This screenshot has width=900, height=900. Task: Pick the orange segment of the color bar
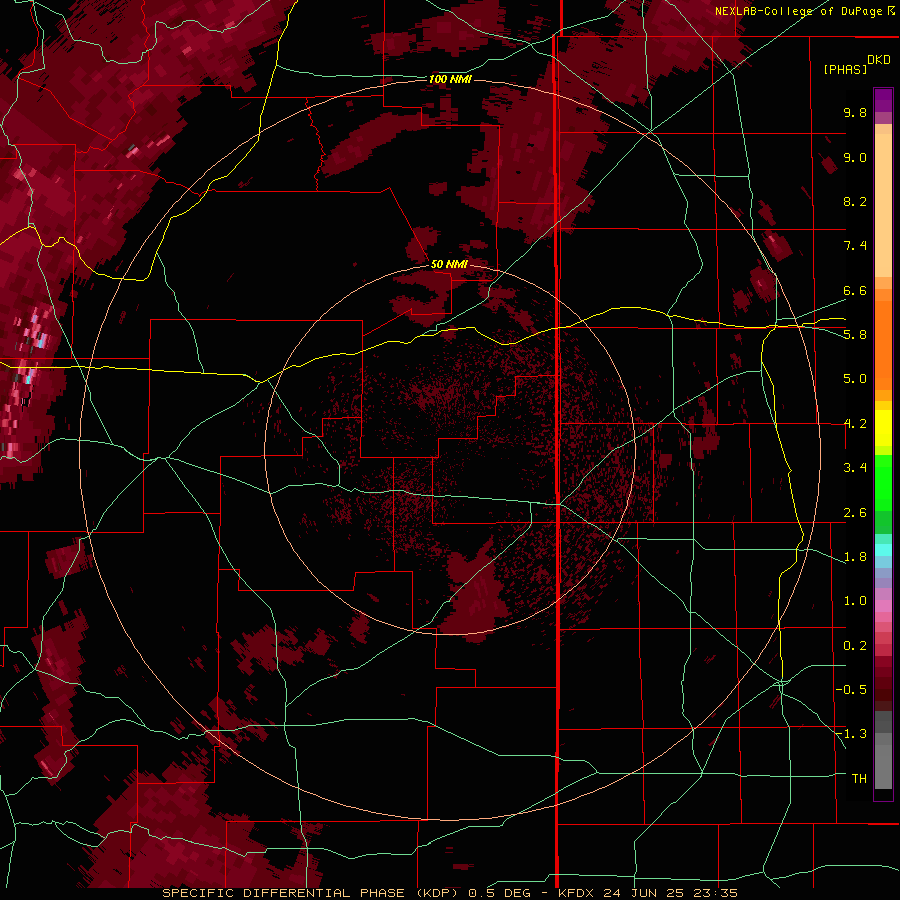[x=883, y=346]
